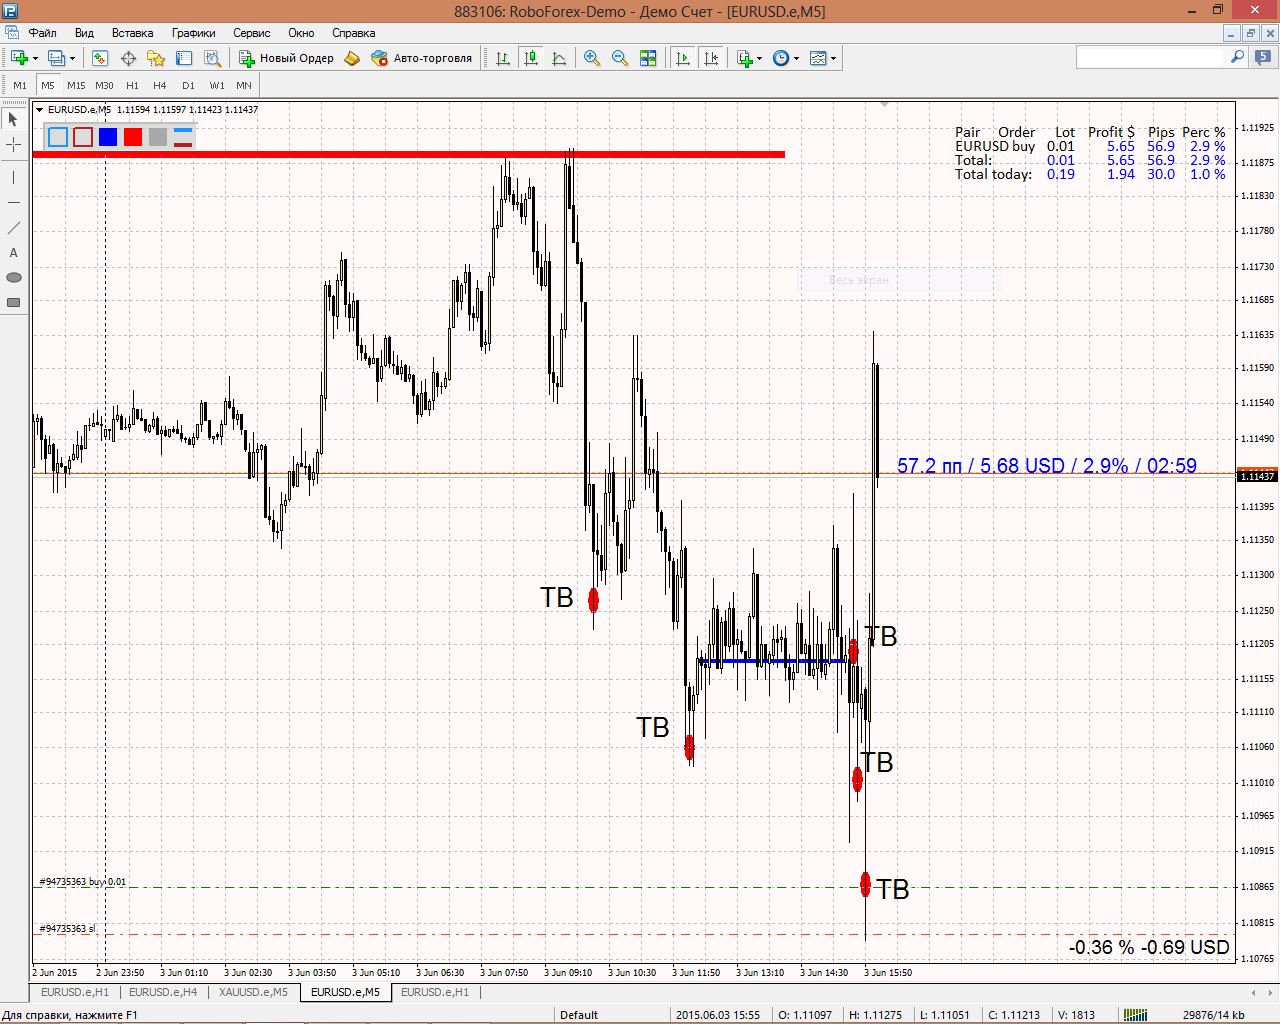Image resolution: width=1280 pixels, height=1024 pixels.
Task: Pick the vertical line drawing tool
Action: click(13, 178)
